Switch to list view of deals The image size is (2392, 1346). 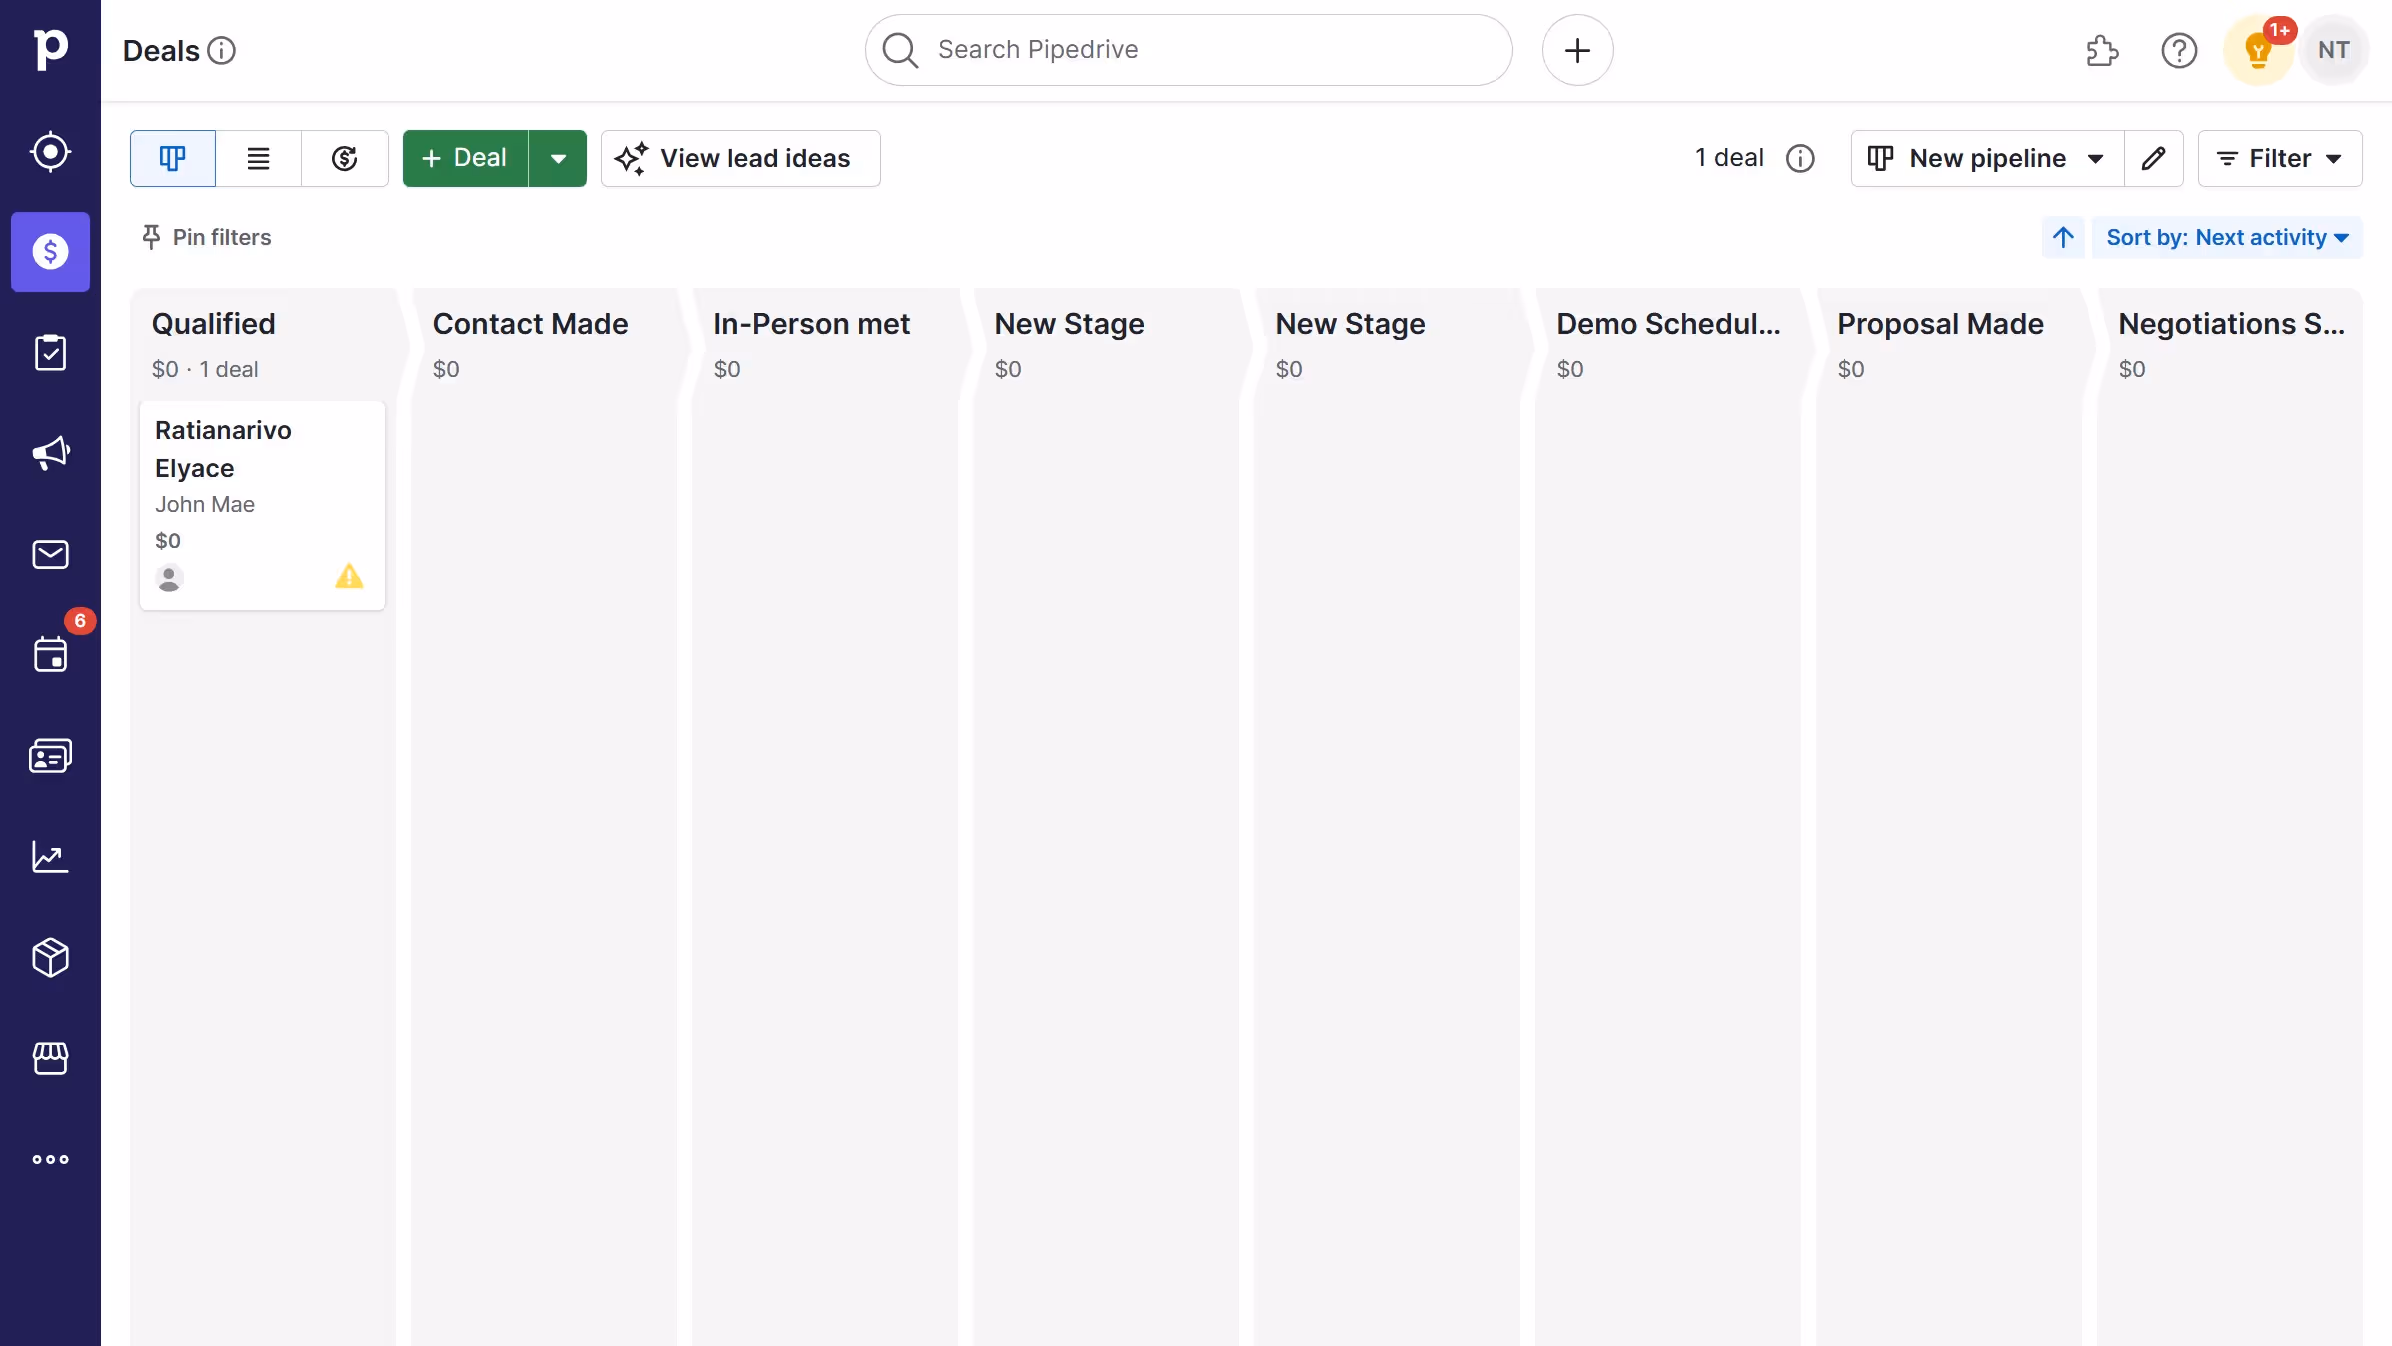click(258, 158)
